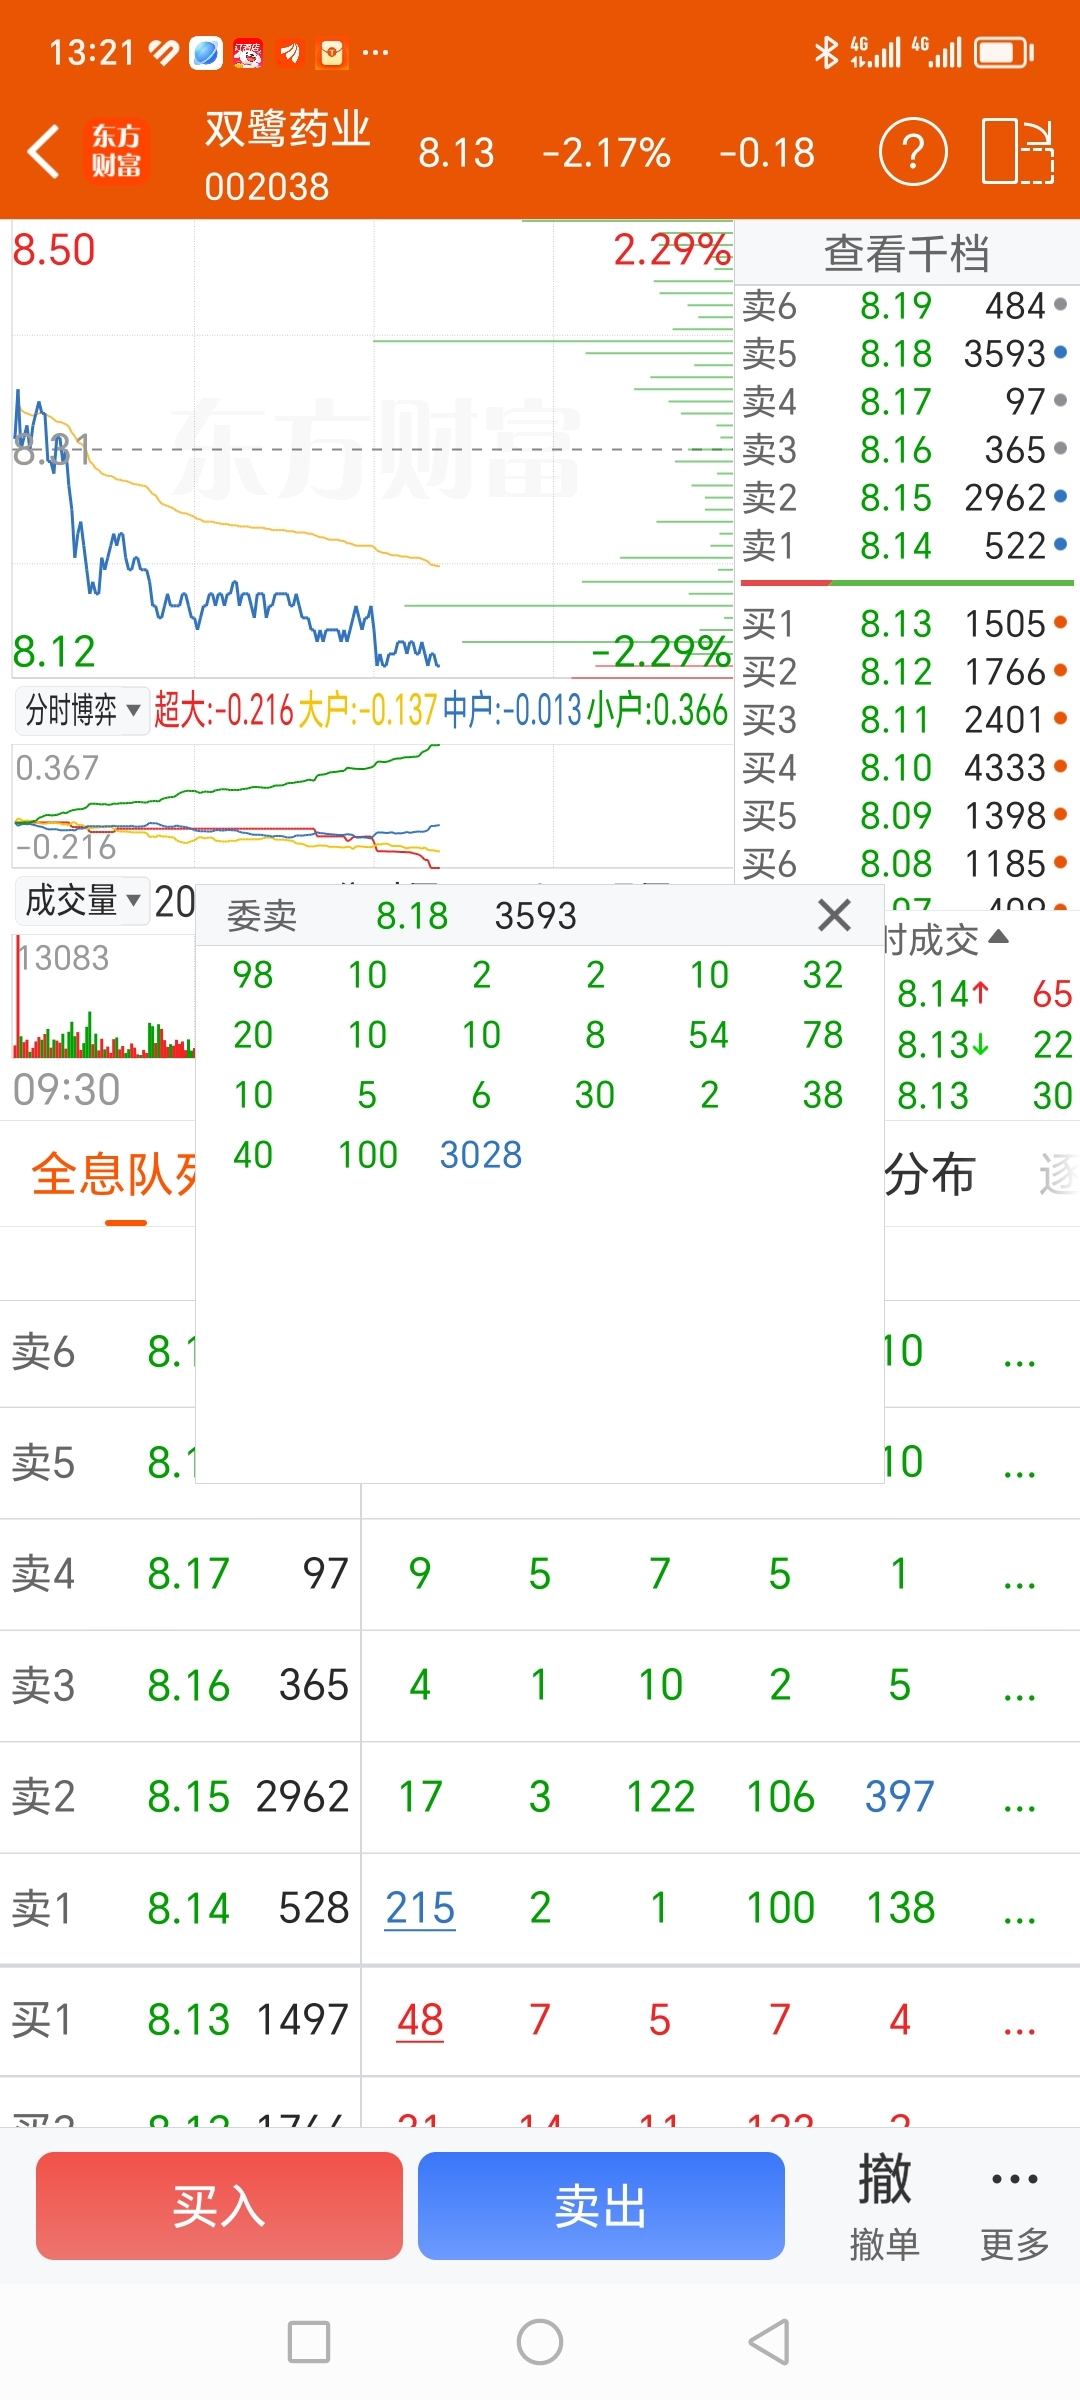Tap the Bluetooth status icon
This screenshot has height=2400, width=1080.
tap(826, 52)
